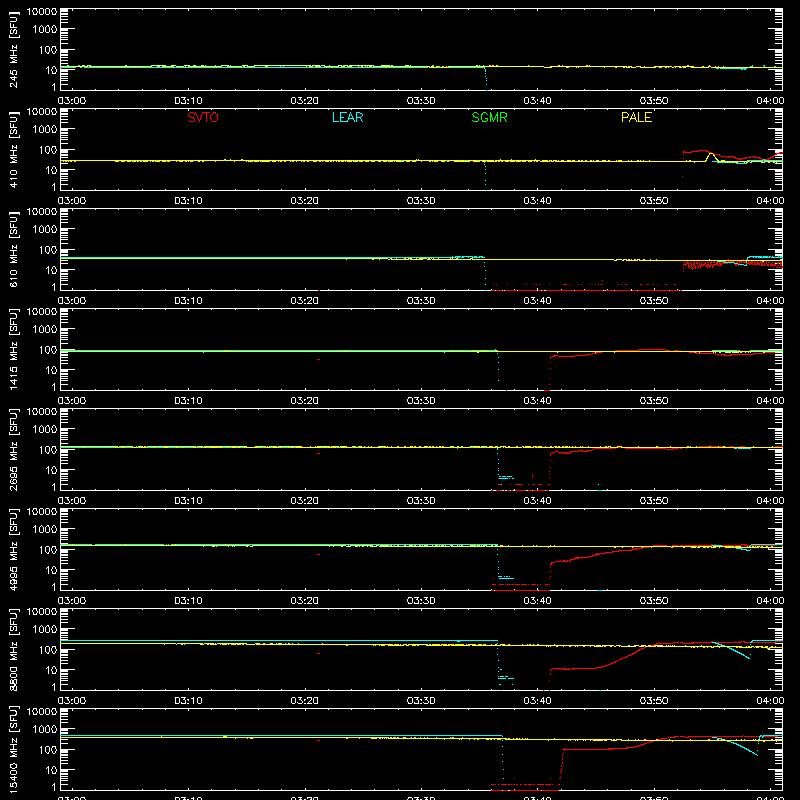Viewport: 800px width, 800px height.
Task: Click the 100 y-axis value of the 4995 MHz plot
Action: (48, 550)
